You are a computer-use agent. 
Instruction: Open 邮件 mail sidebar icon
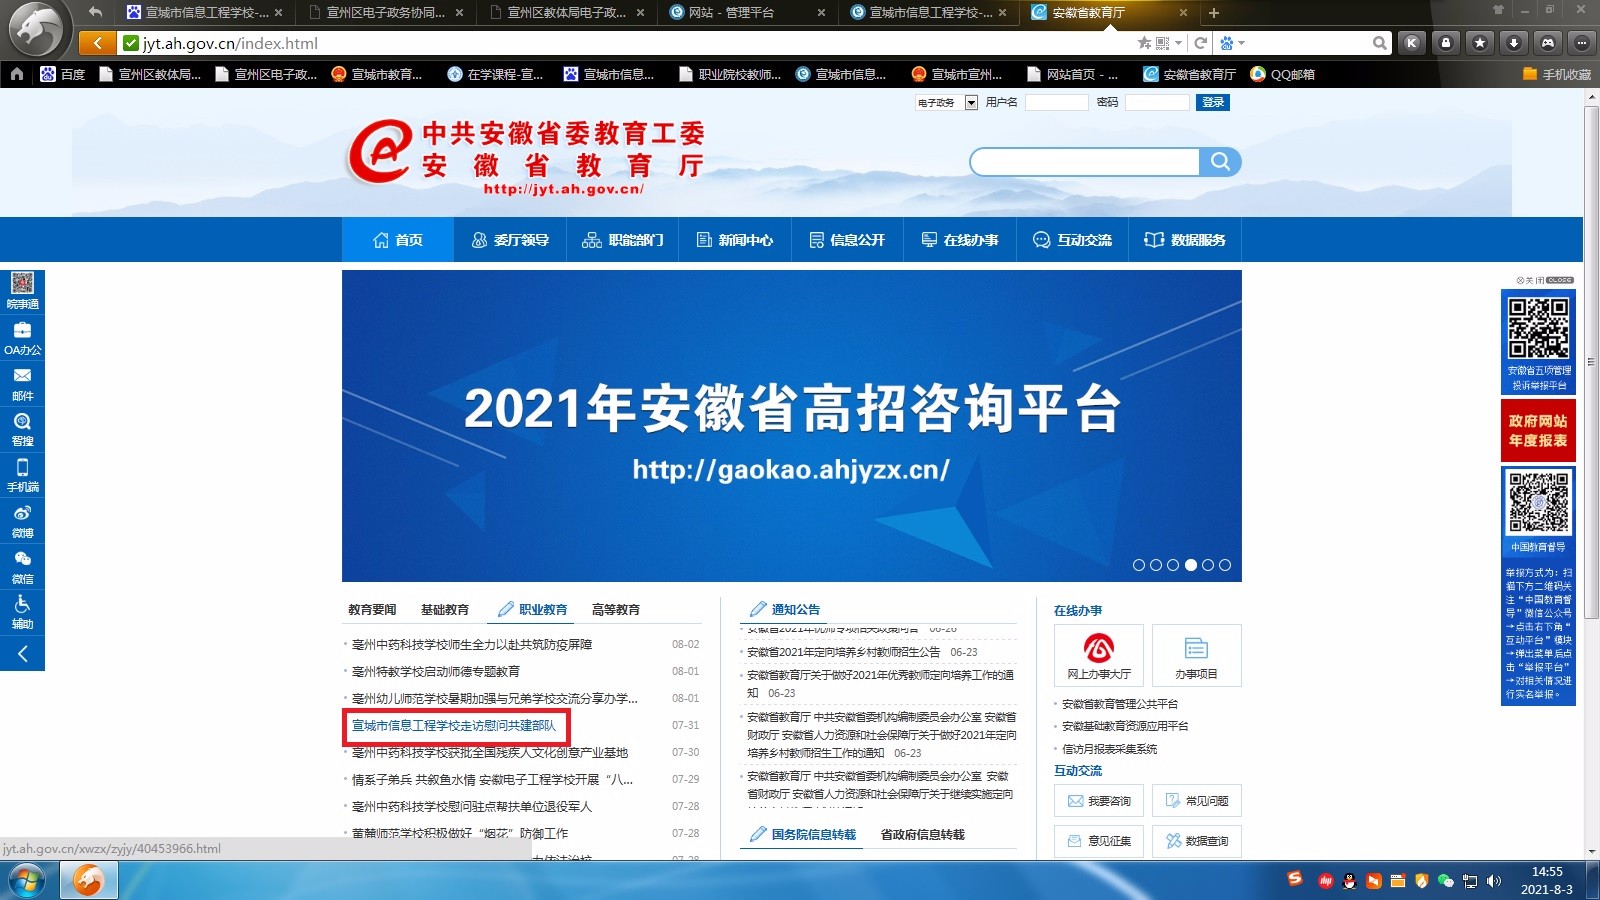pos(22,384)
